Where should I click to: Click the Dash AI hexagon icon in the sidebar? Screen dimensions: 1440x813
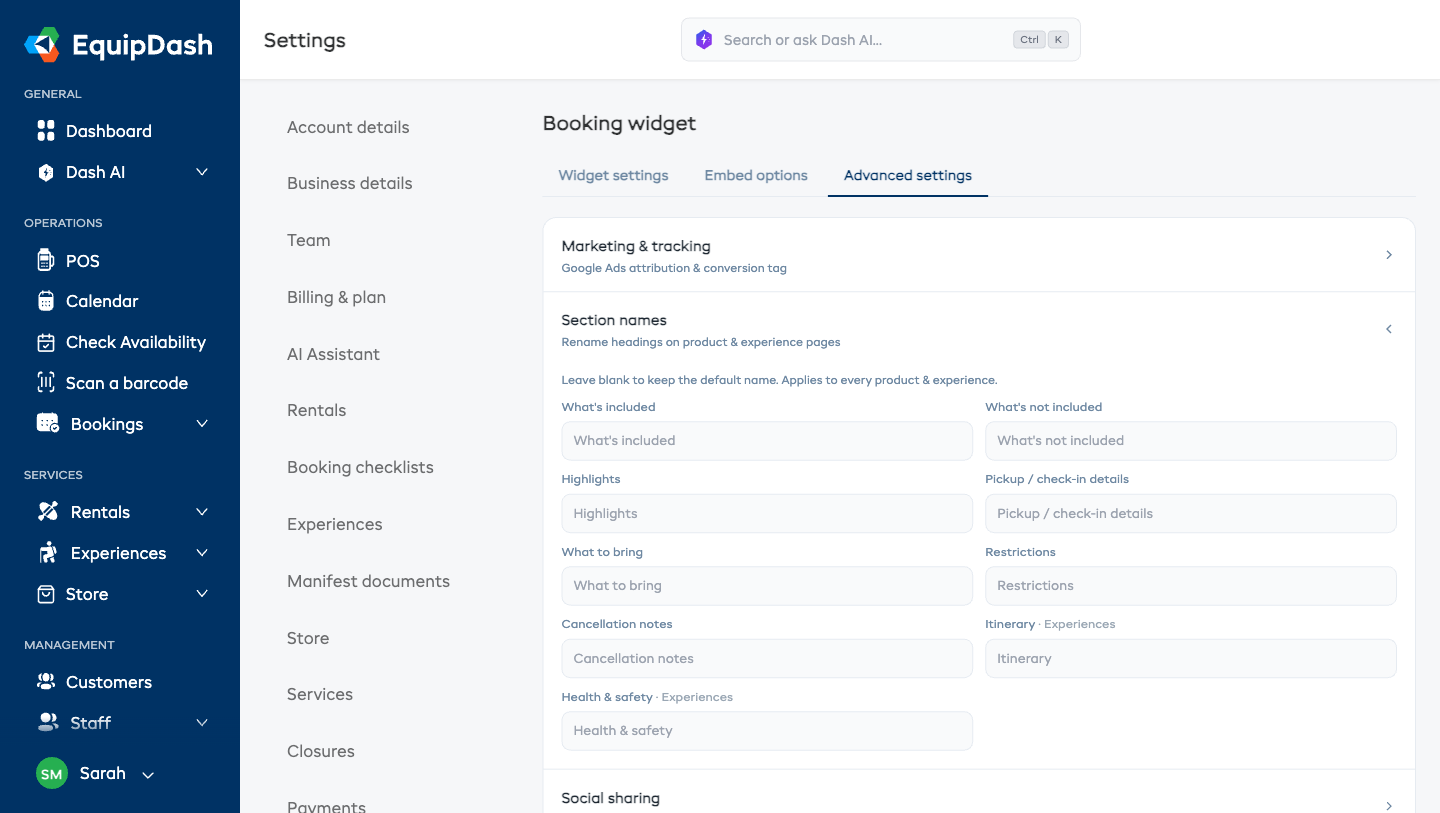(x=45, y=172)
